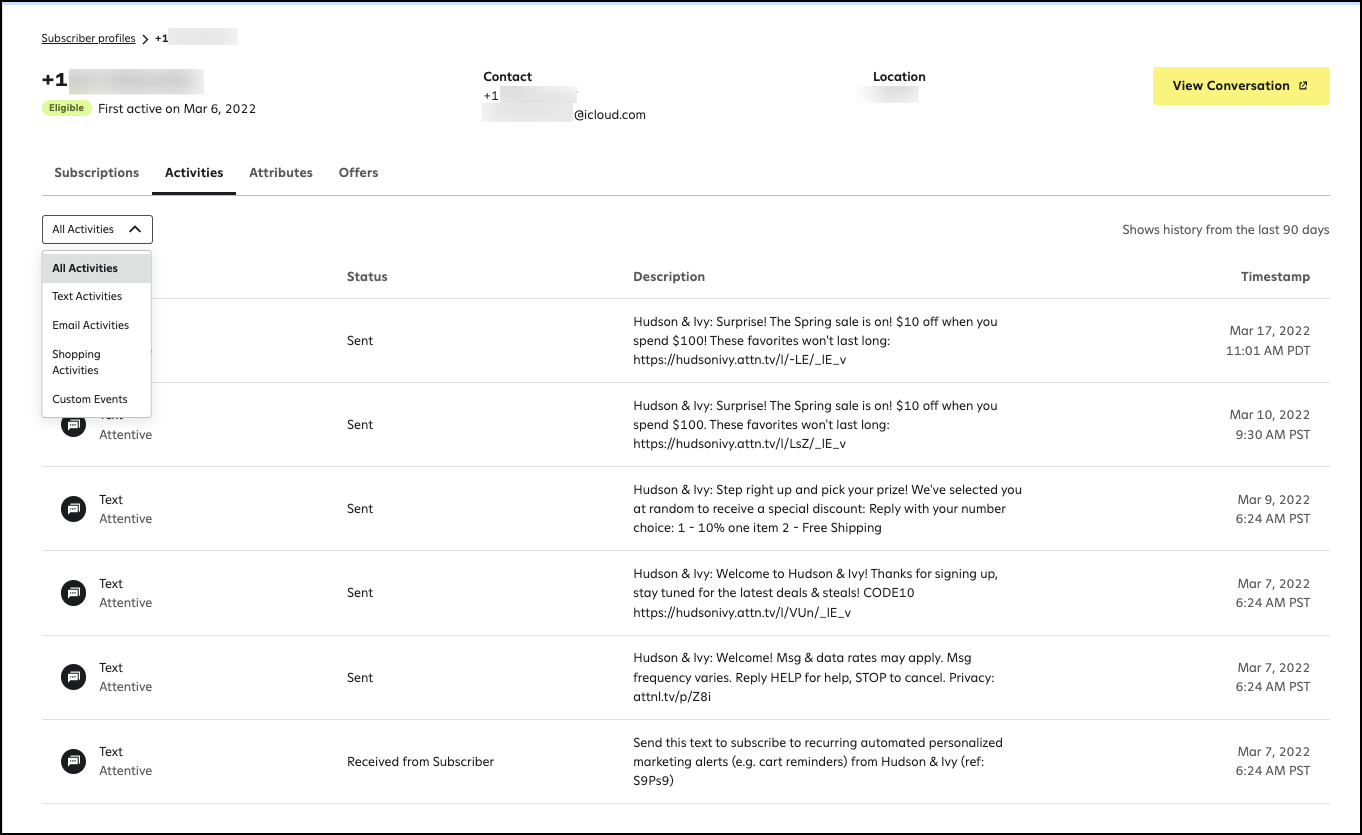Click the message icon for Received from Subscriber row
Viewport: 1362px width, 835px height.
[73, 761]
